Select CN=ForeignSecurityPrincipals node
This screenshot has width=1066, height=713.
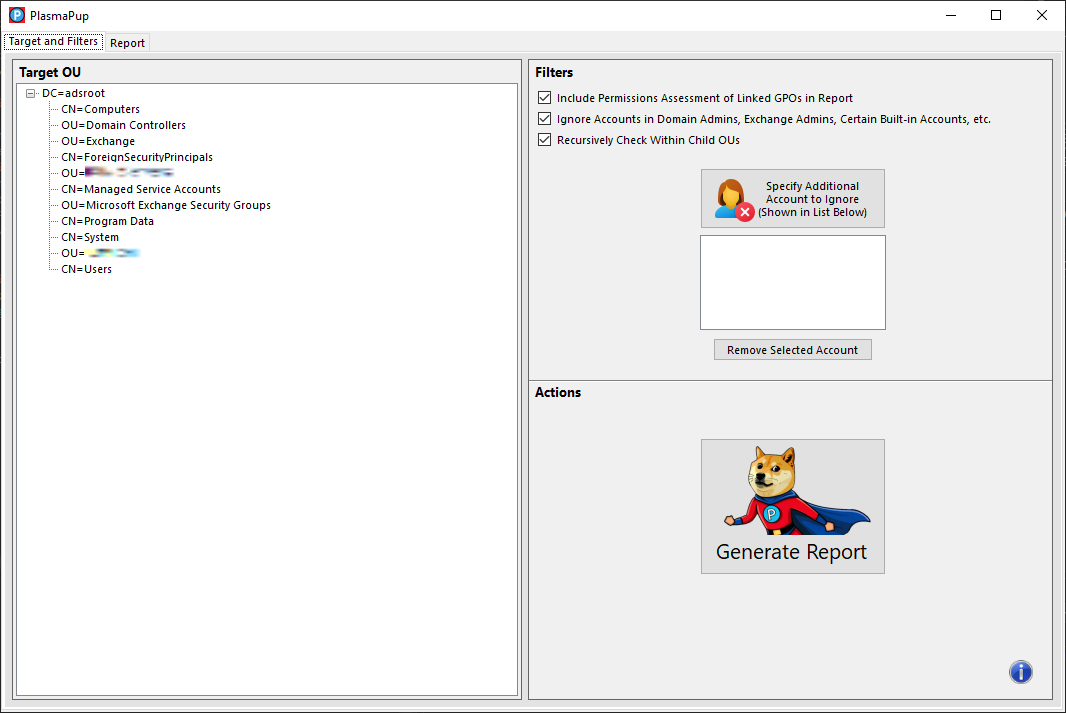click(137, 157)
